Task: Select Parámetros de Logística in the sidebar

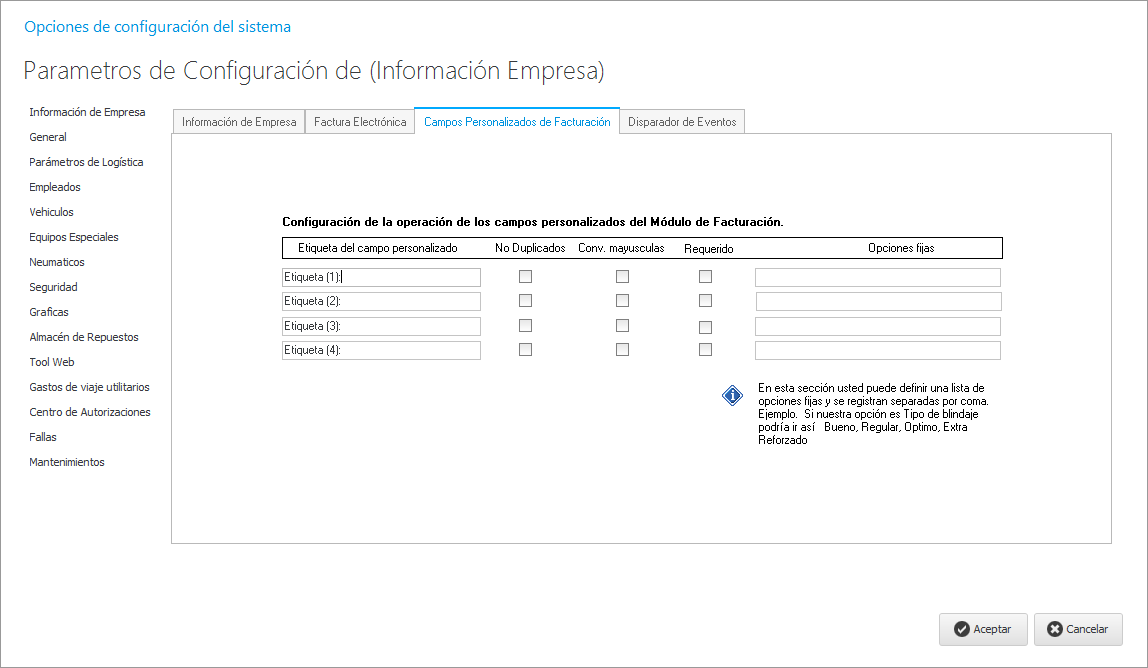Action: [86, 162]
